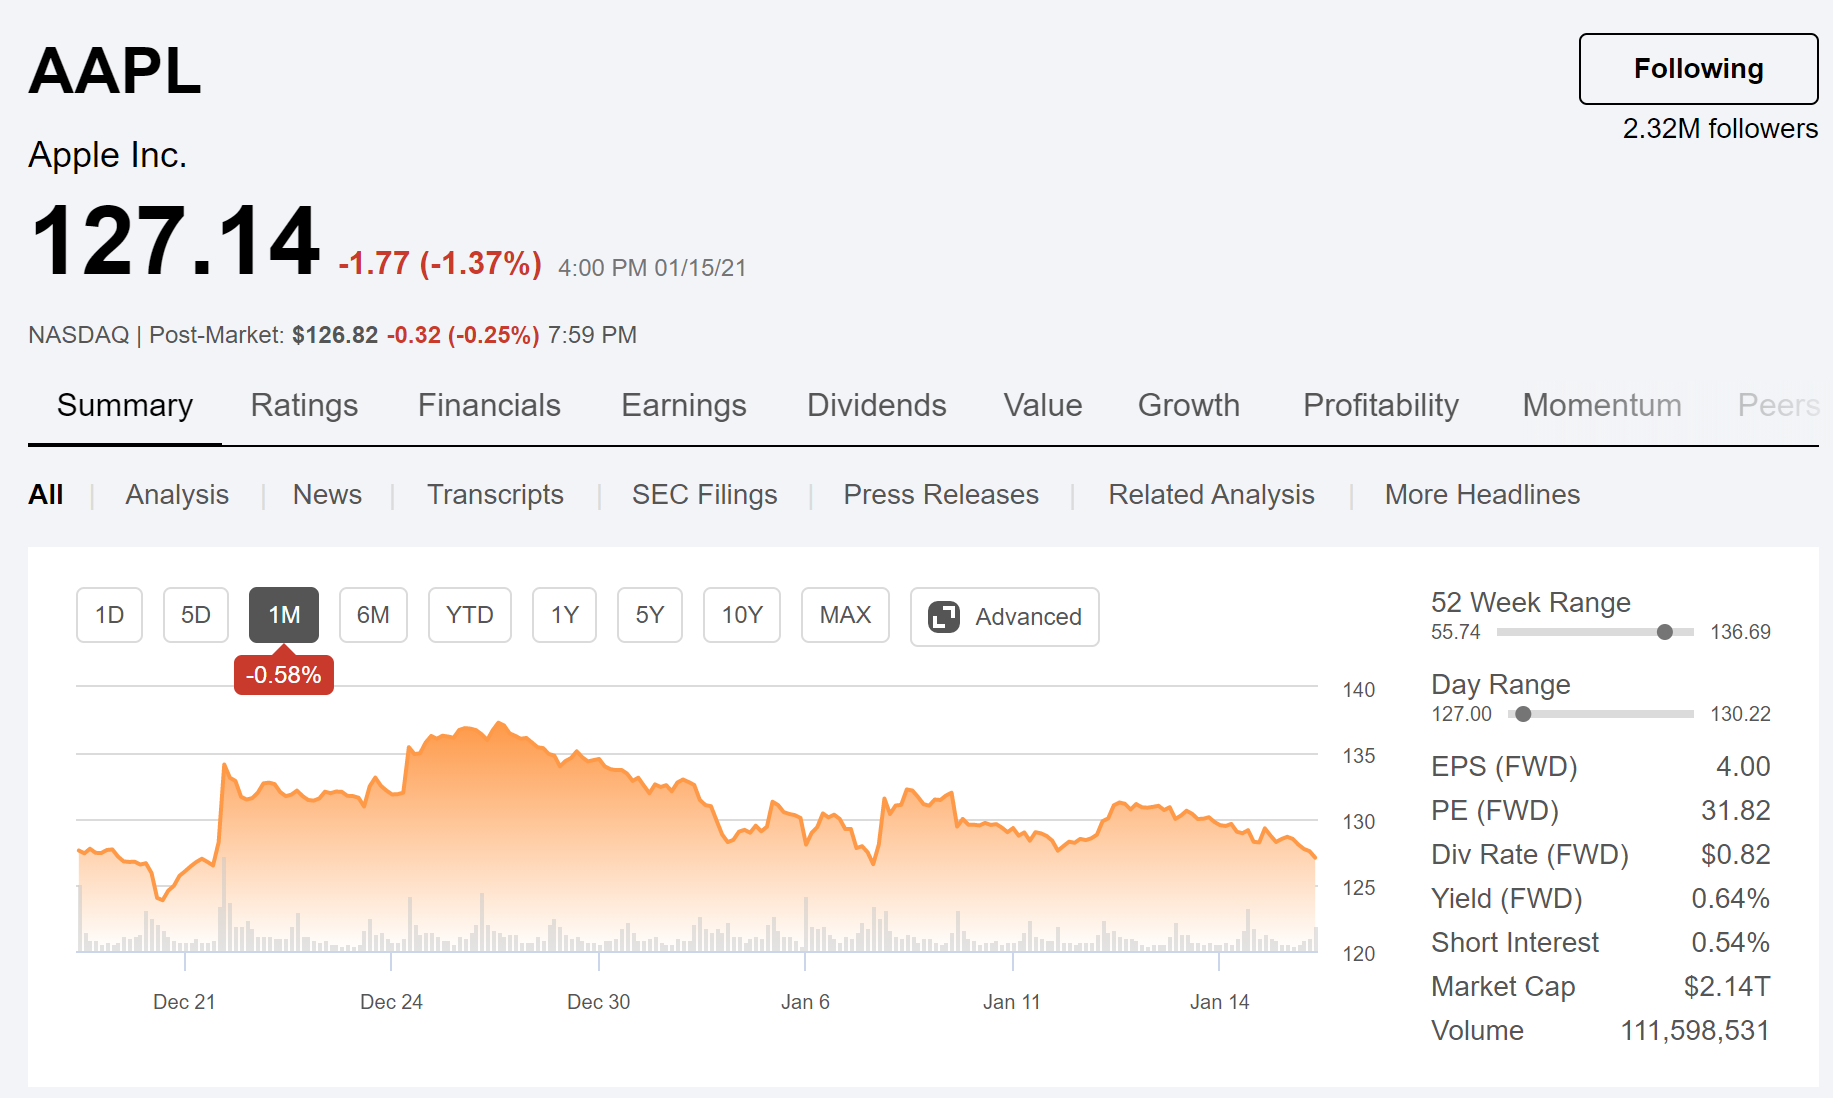
Task: Choose the YTD chart range
Action: click(x=470, y=615)
